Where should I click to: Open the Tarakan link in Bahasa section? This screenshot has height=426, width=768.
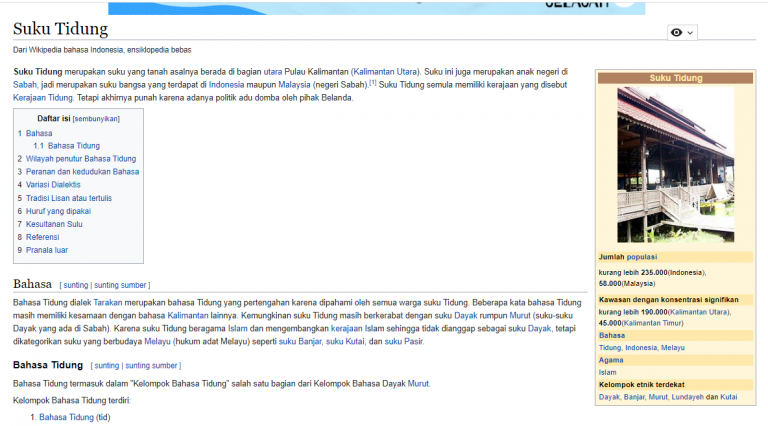click(x=107, y=303)
